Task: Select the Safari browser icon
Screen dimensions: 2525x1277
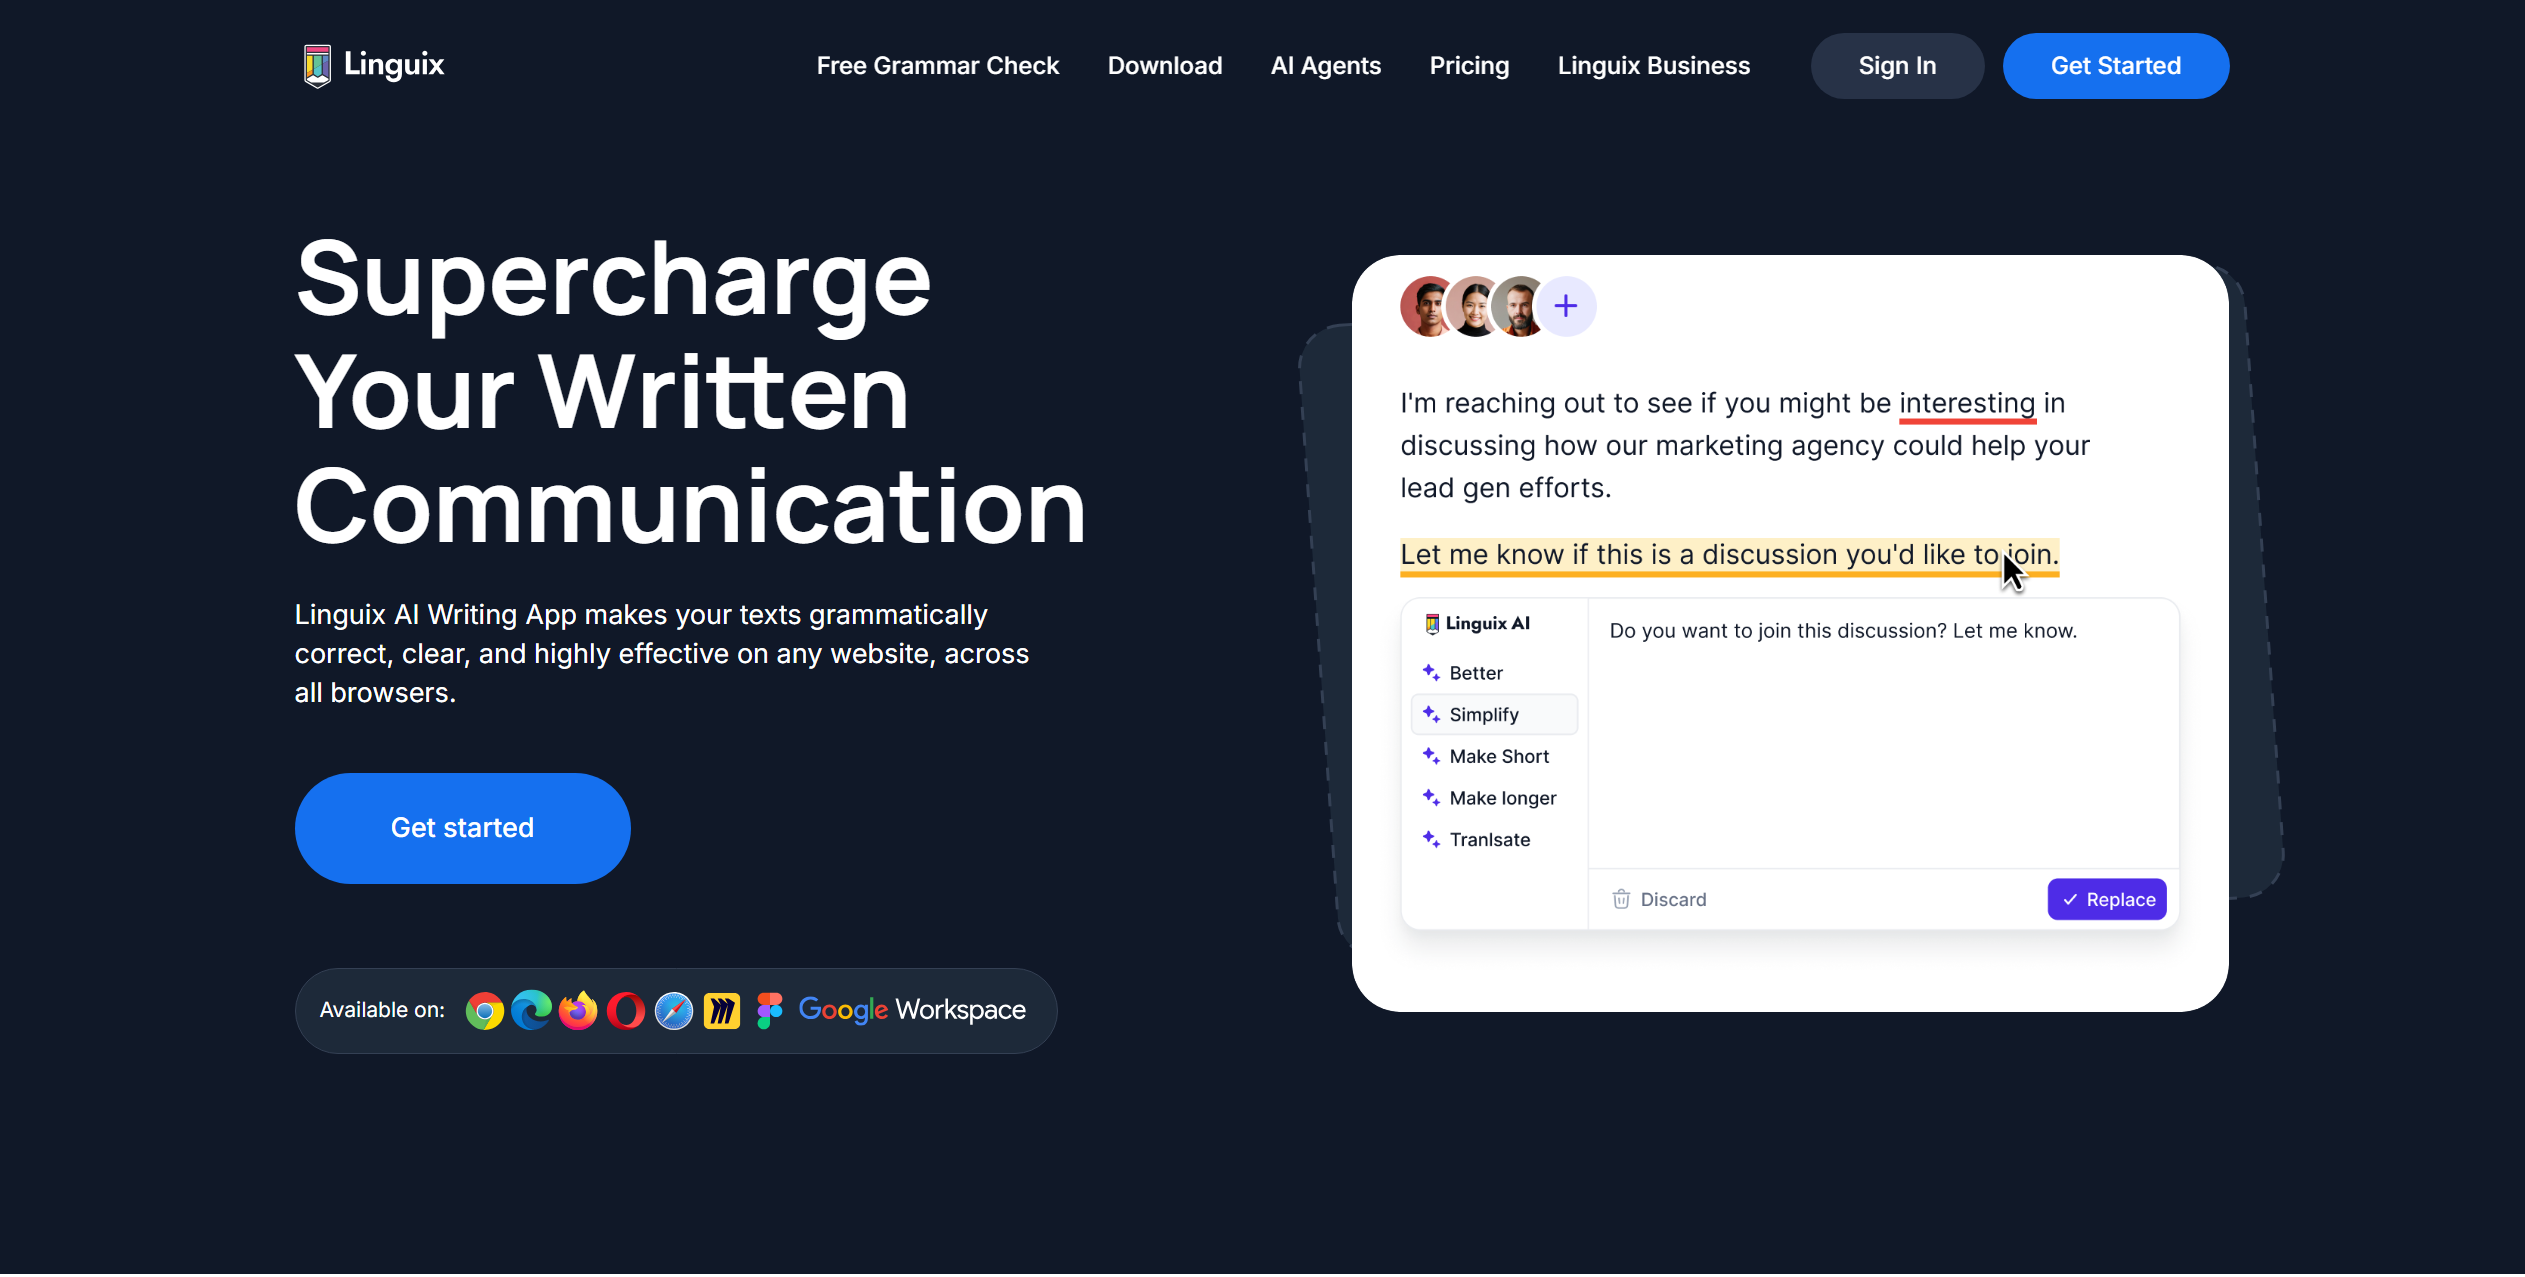Action: (x=673, y=1011)
